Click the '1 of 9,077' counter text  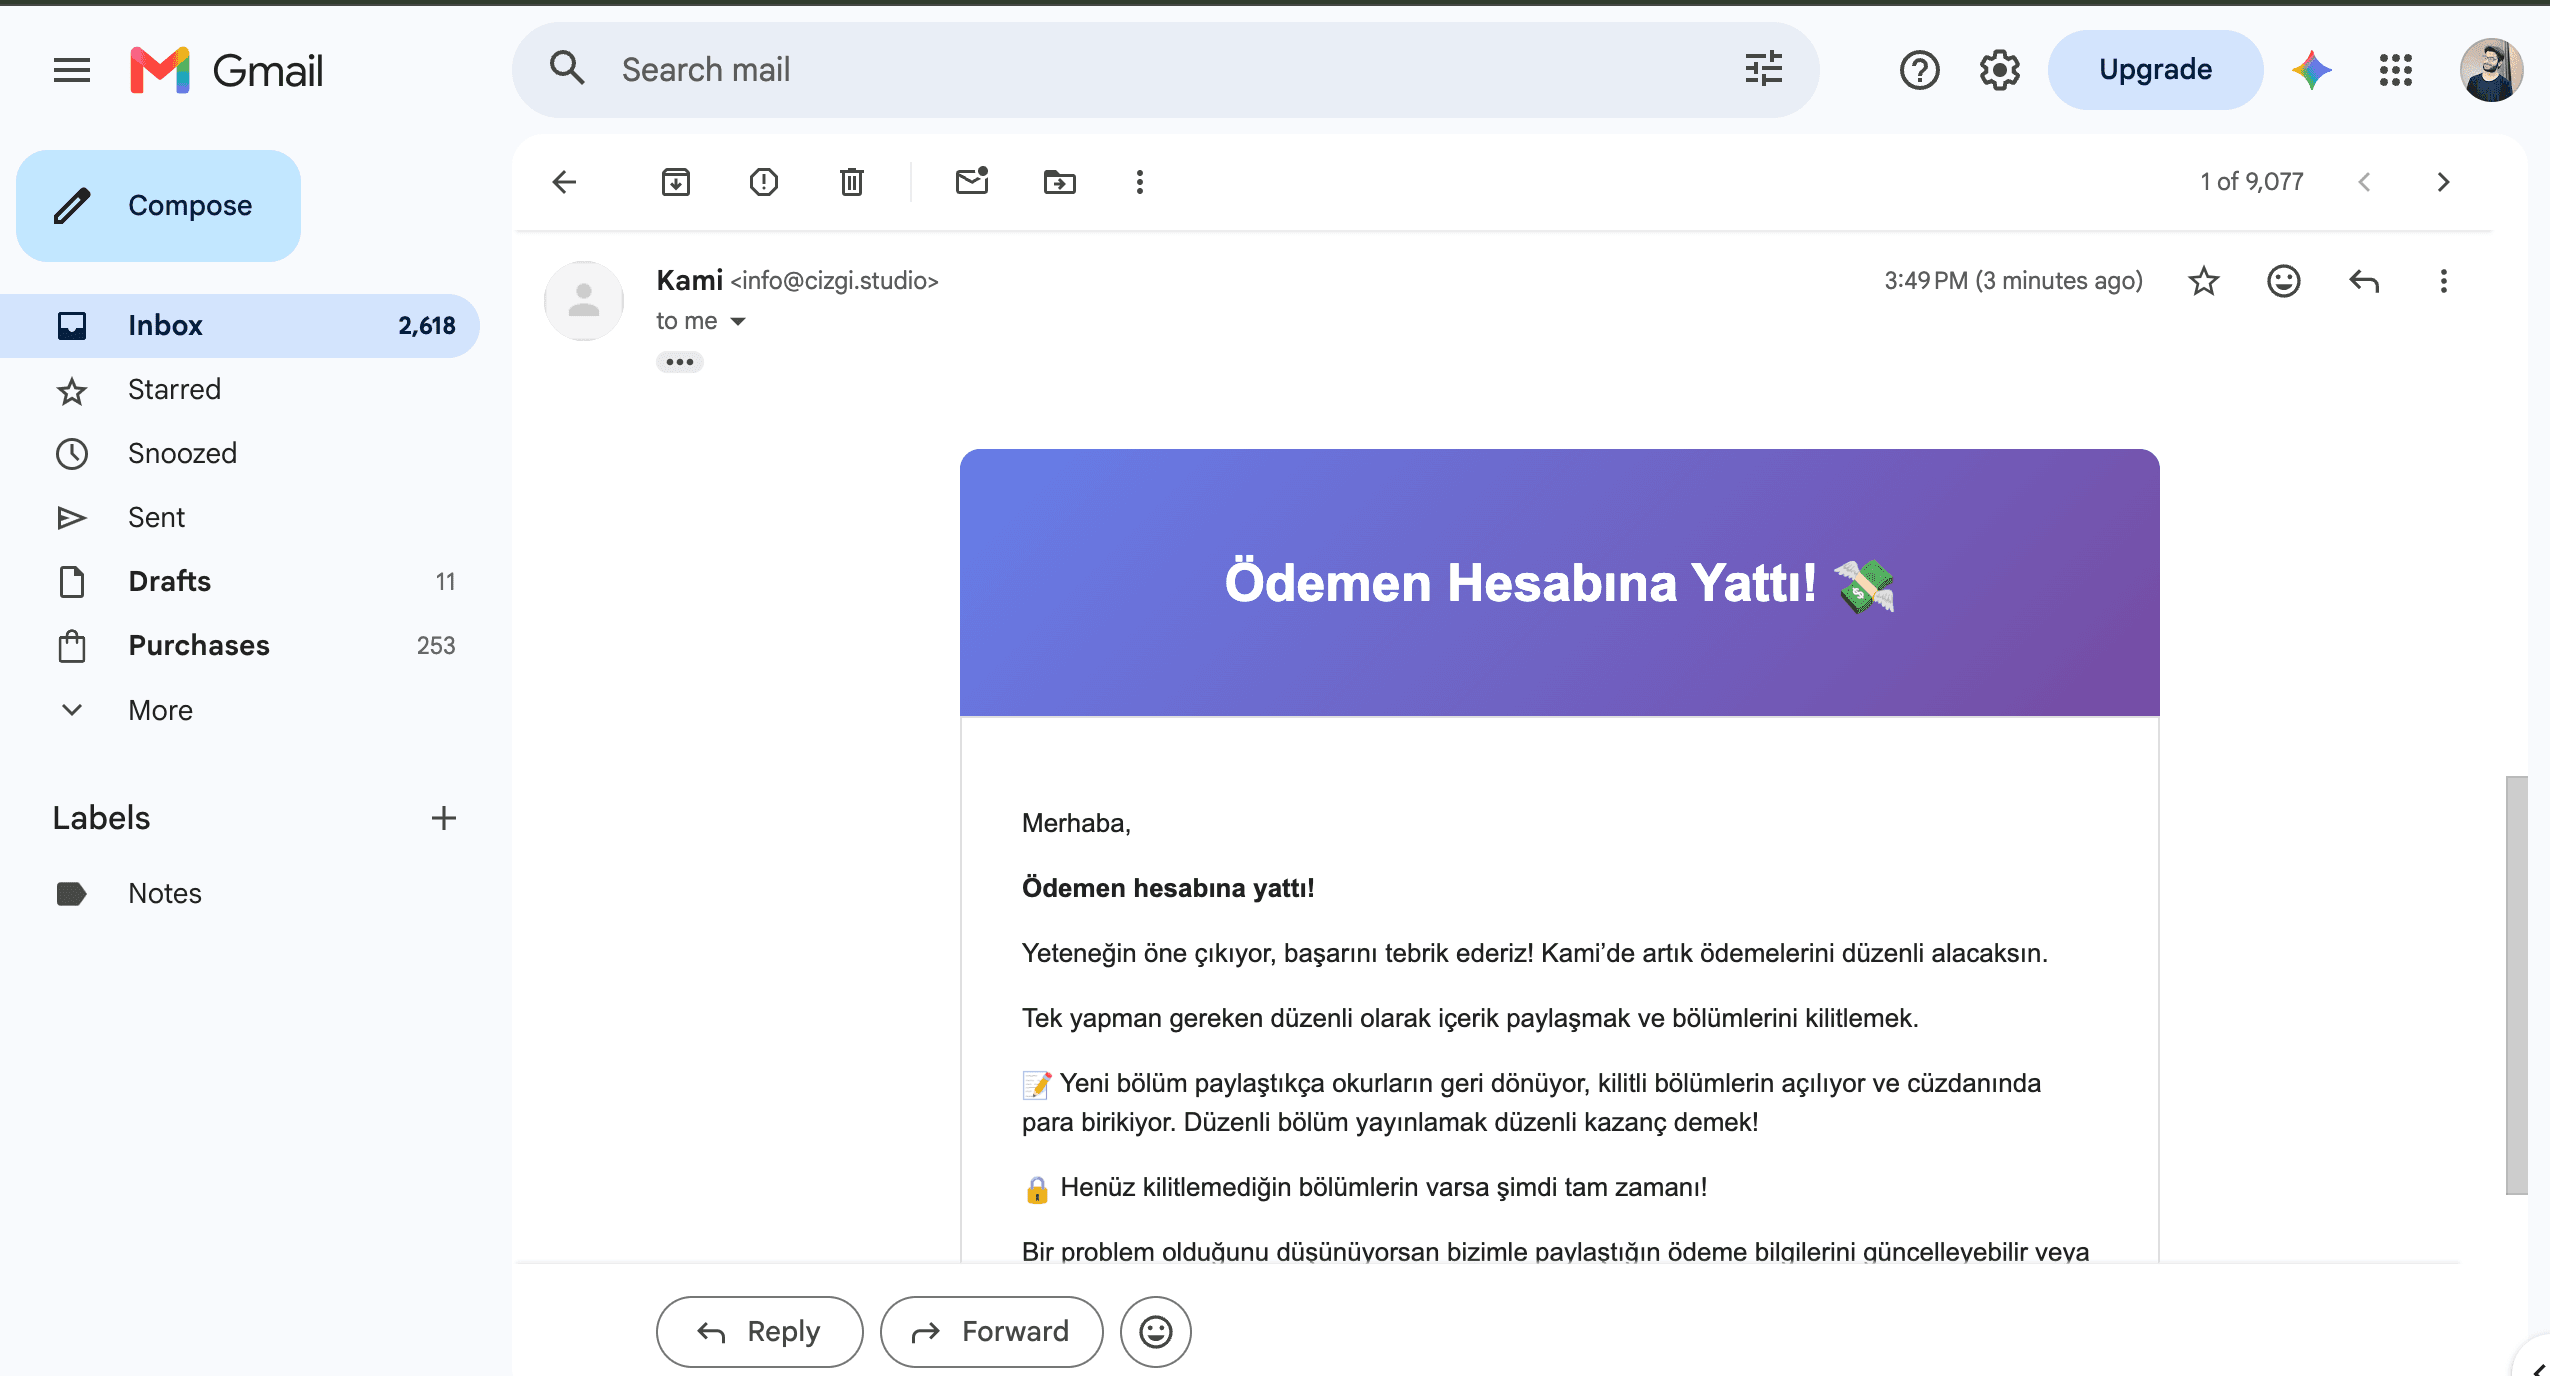coord(2252,182)
